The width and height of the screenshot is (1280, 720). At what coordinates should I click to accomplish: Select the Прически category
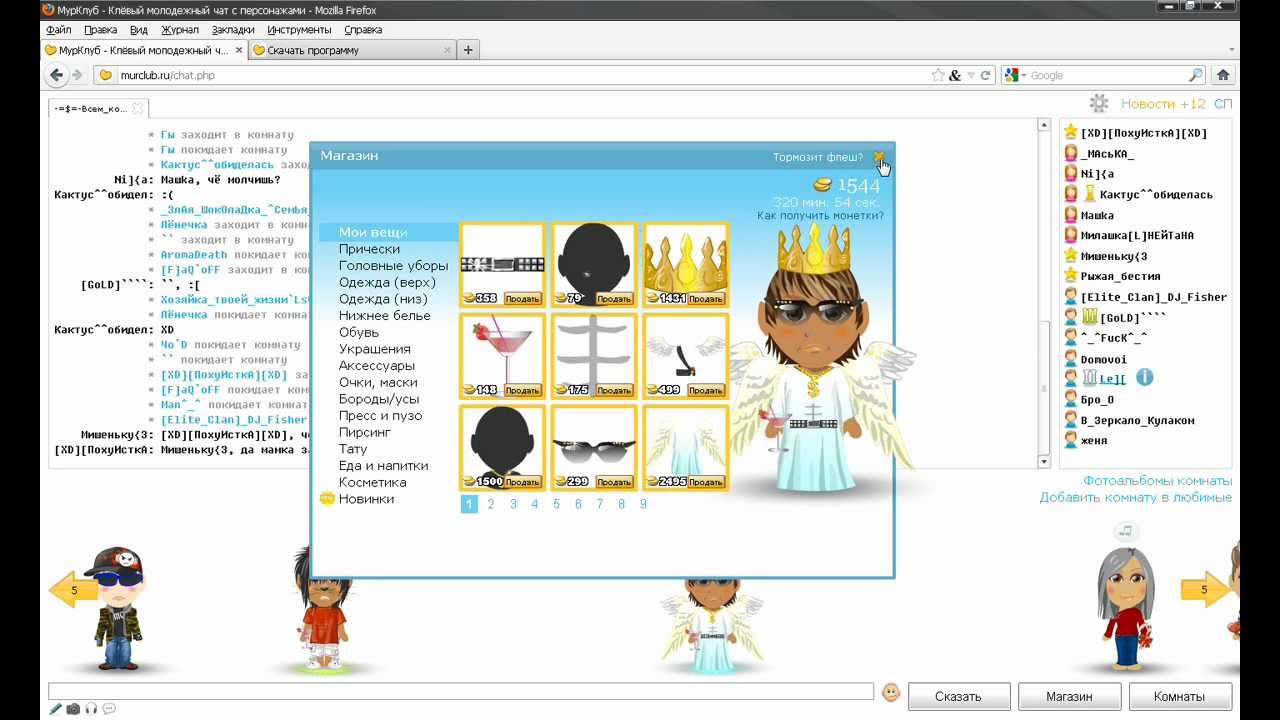(x=369, y=249)
